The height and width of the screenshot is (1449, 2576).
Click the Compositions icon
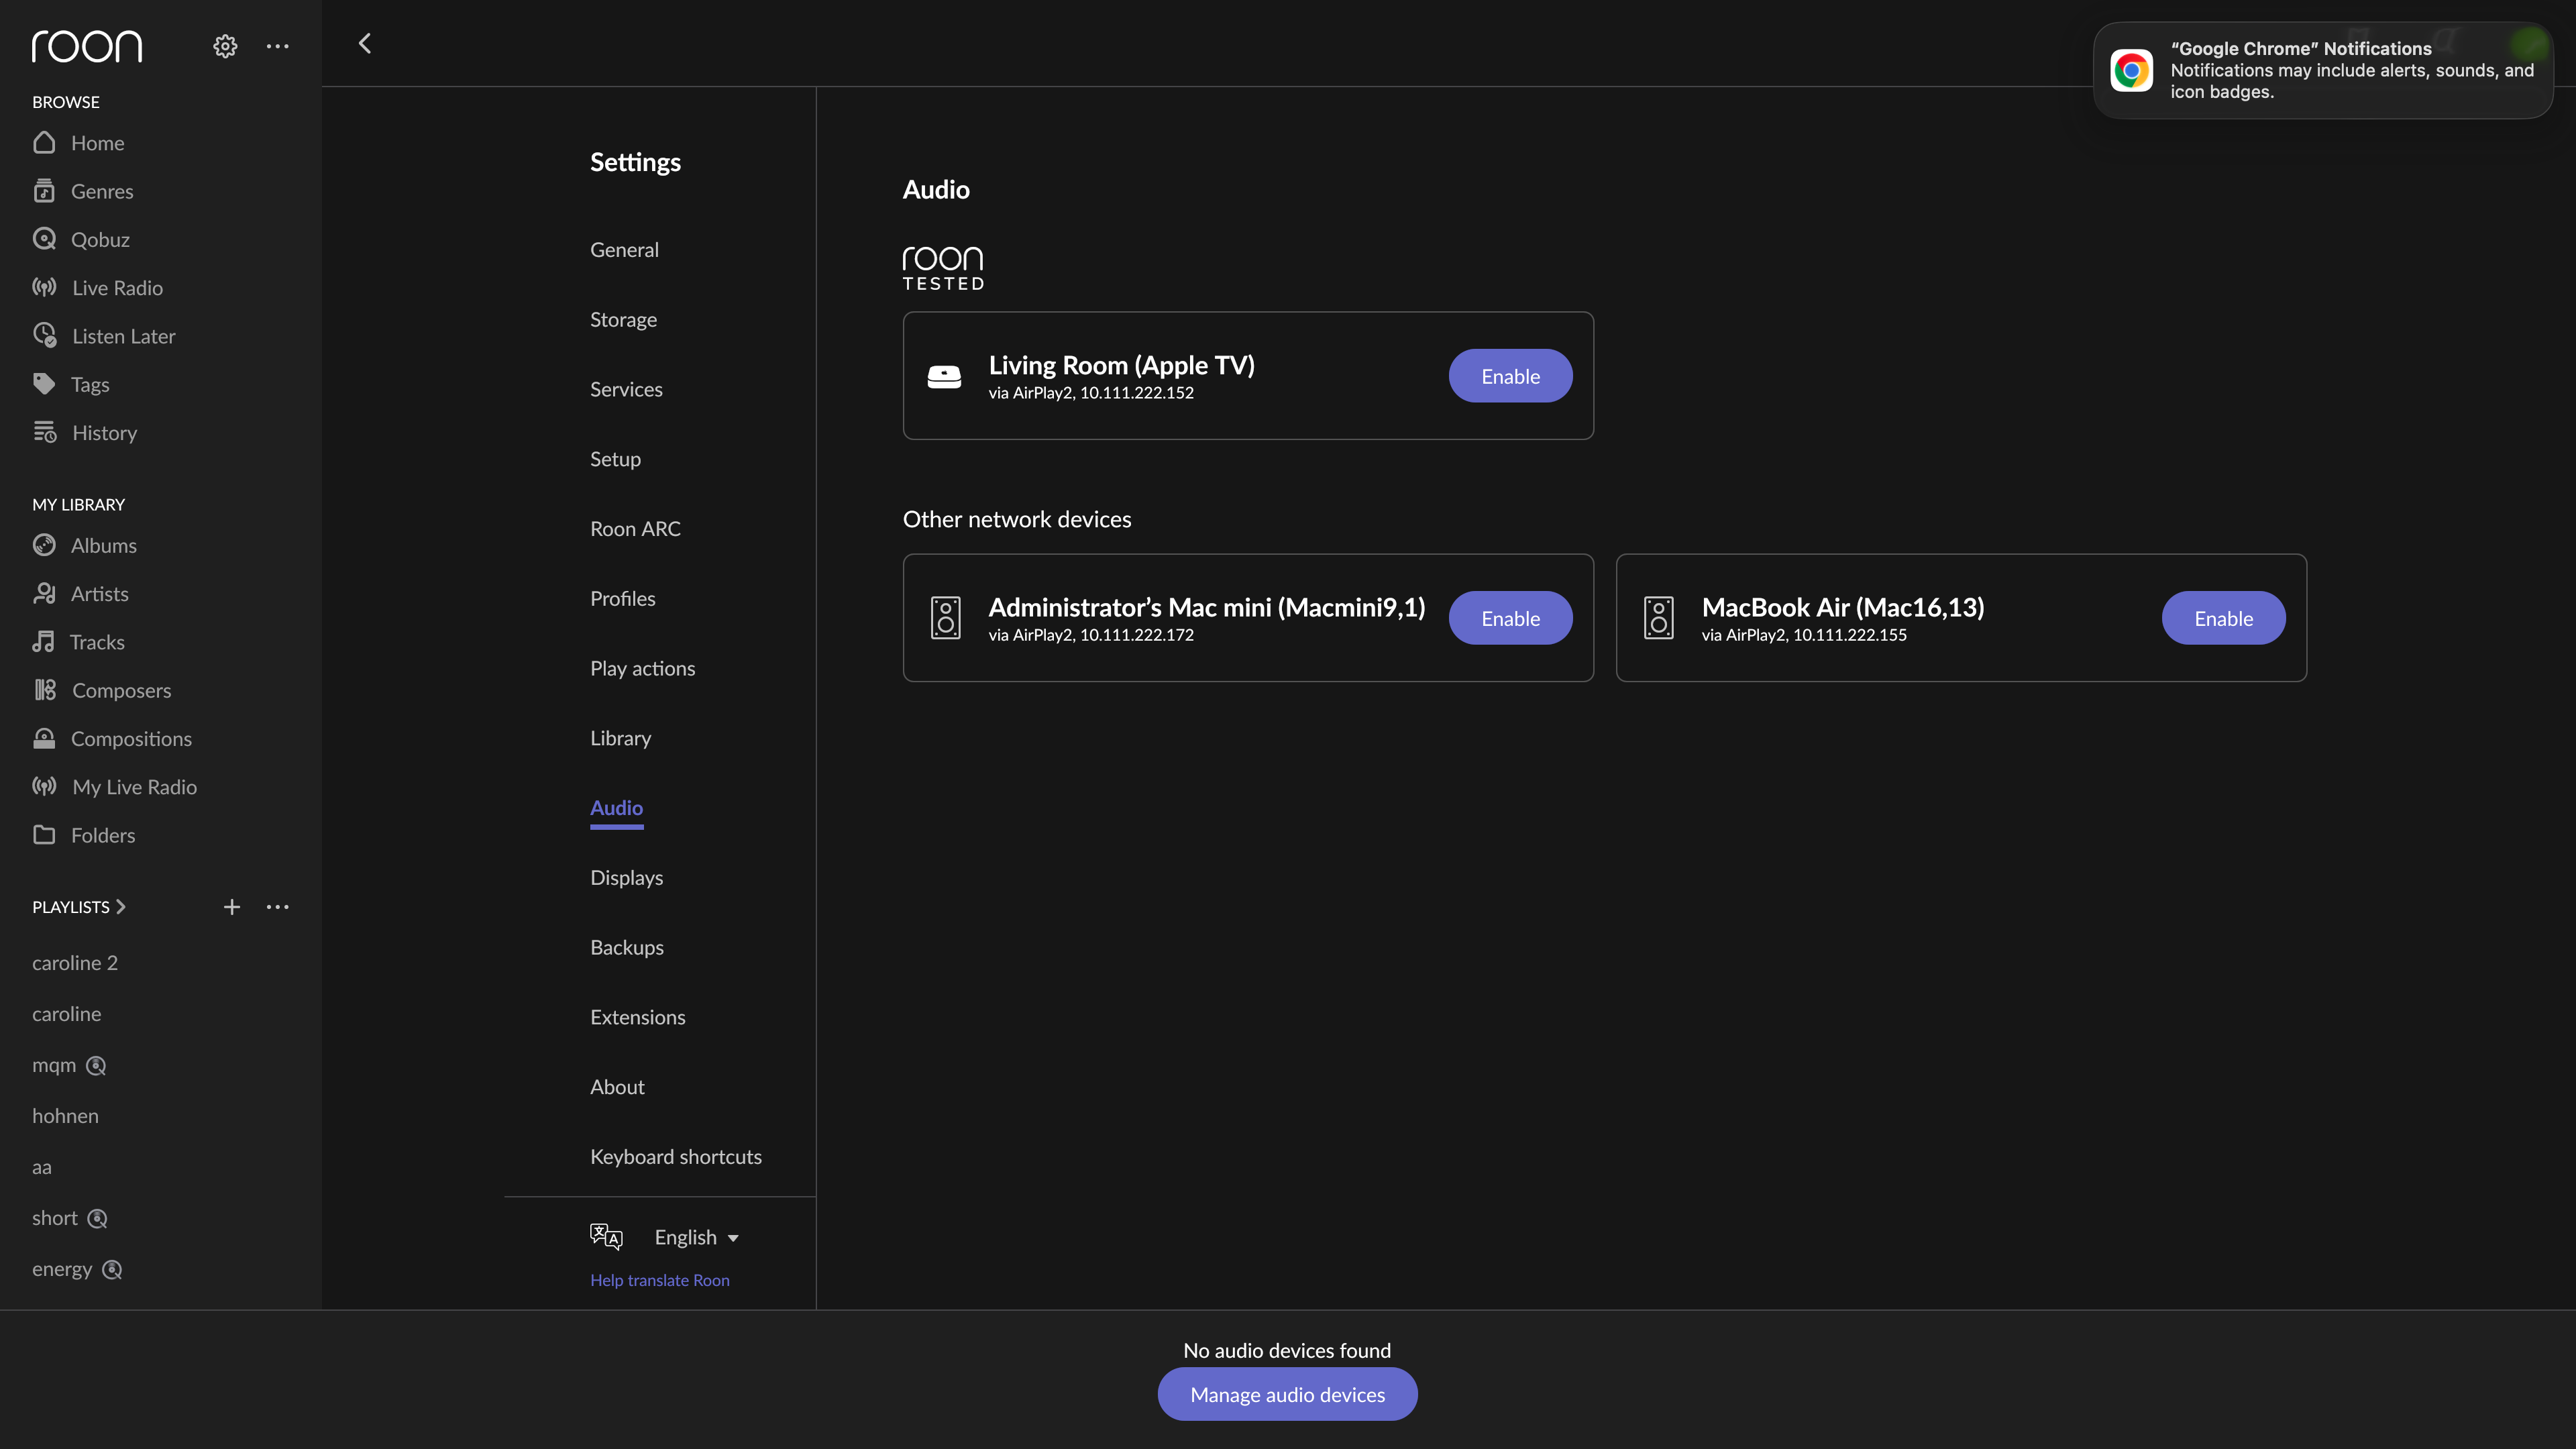(x=44, y=739)
